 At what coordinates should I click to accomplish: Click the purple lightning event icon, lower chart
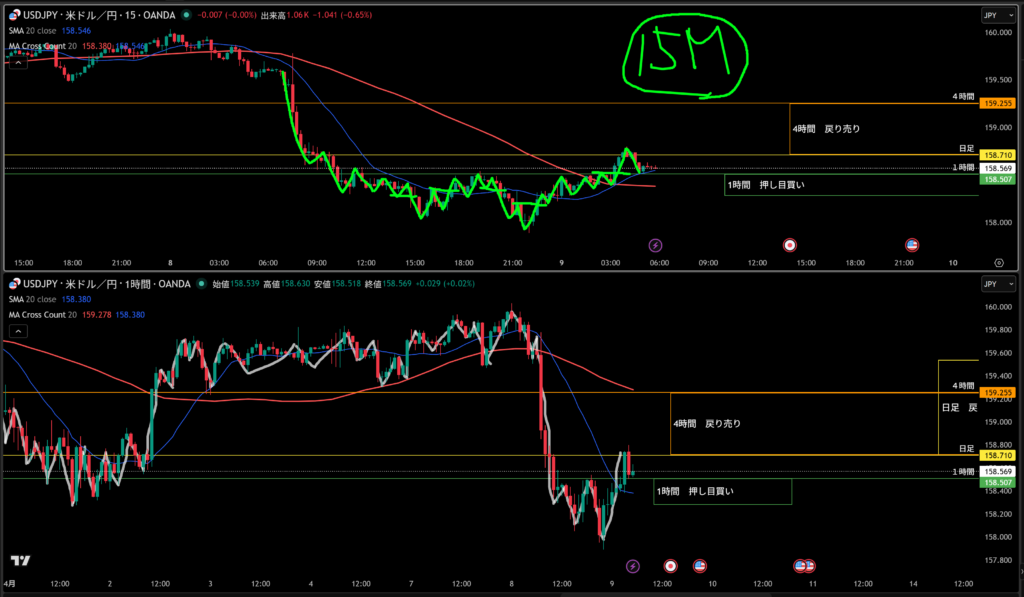tap(632, 566)
